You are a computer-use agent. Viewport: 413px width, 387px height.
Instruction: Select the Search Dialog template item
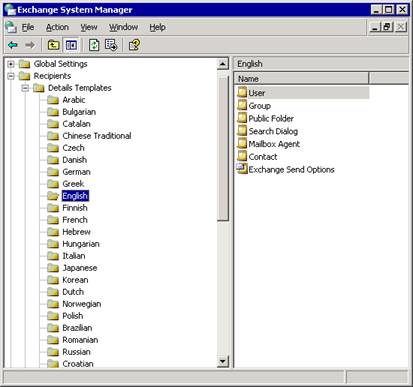[x=273, y=131]
